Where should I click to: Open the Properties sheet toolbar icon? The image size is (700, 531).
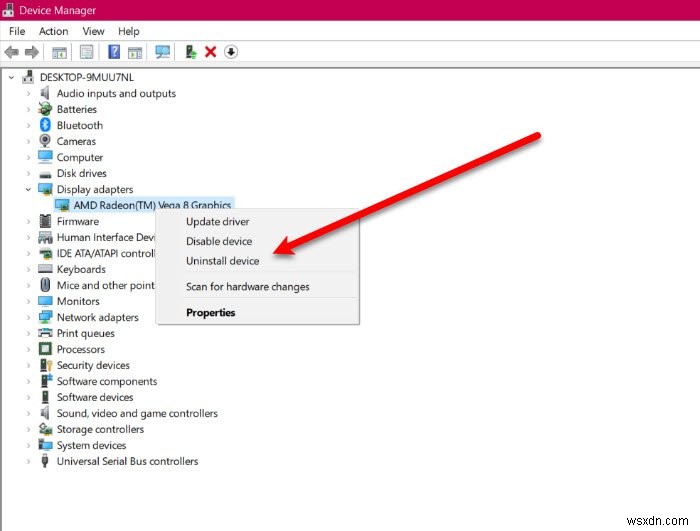87,52
